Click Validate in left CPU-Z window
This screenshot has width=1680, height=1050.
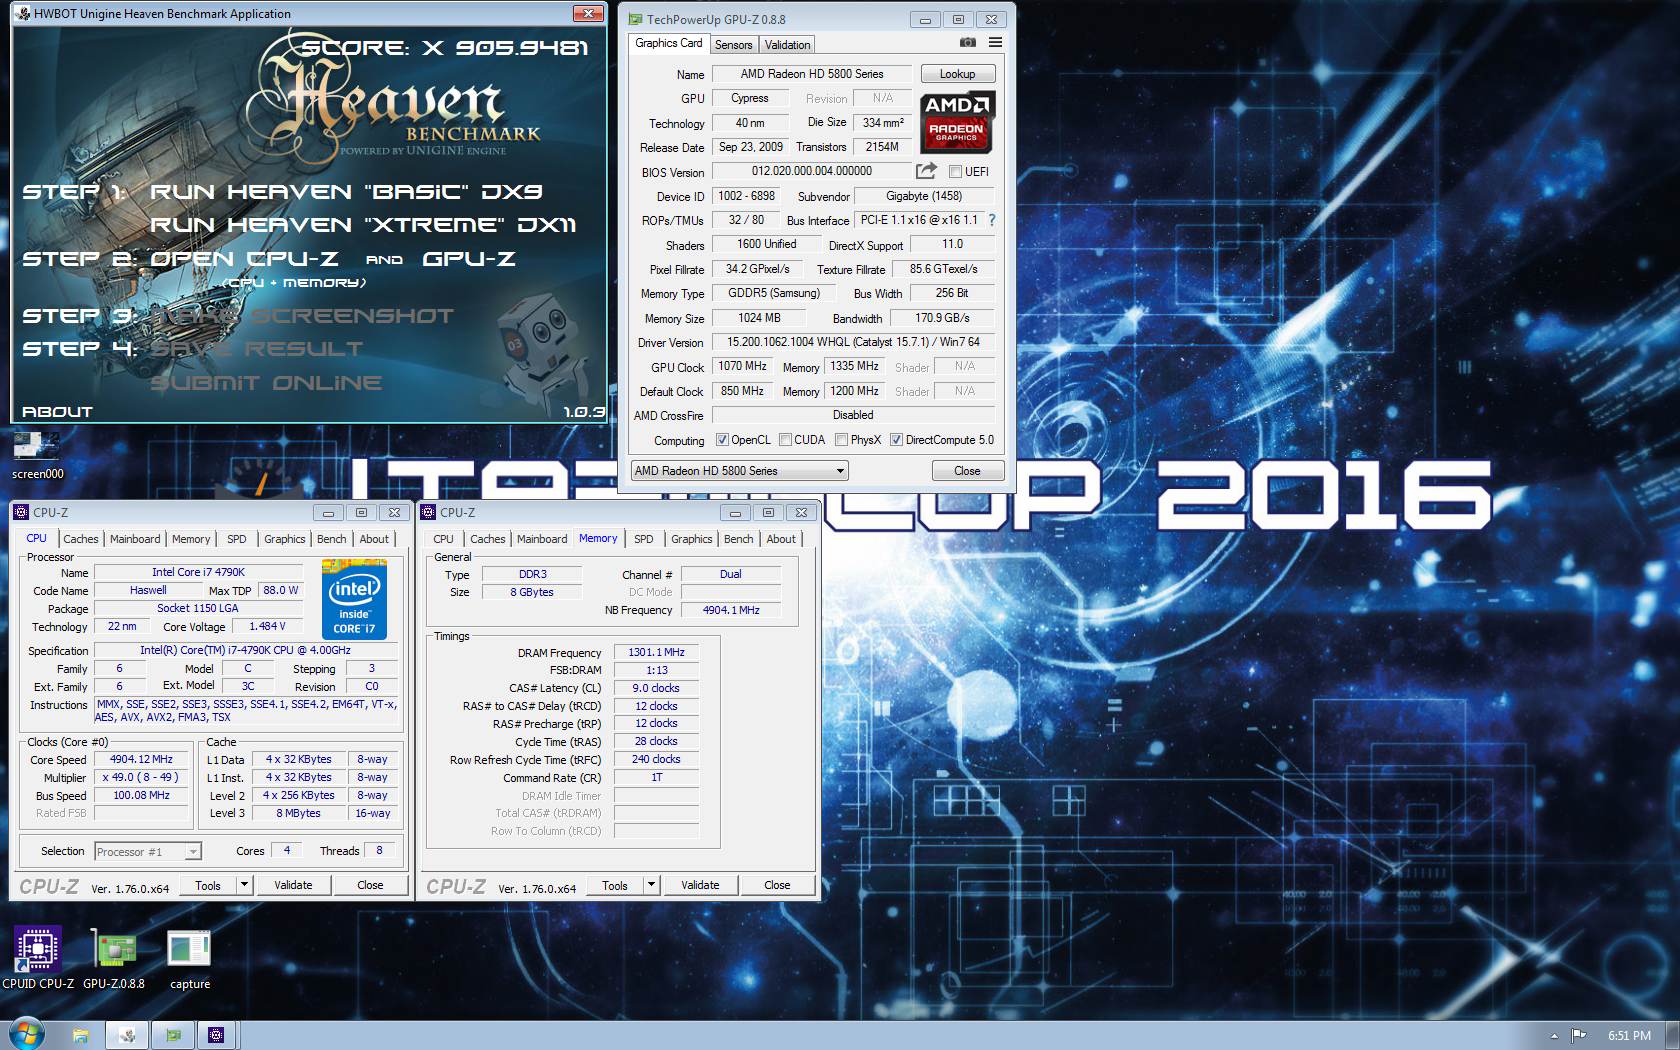pos(293,885)
